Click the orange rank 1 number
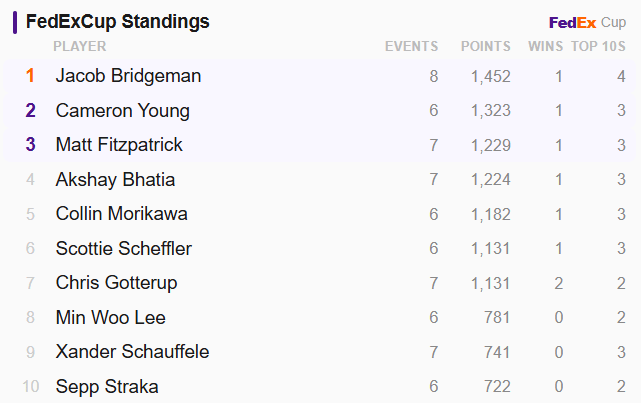This screenshot has width=641, height=403. (30, 76)
